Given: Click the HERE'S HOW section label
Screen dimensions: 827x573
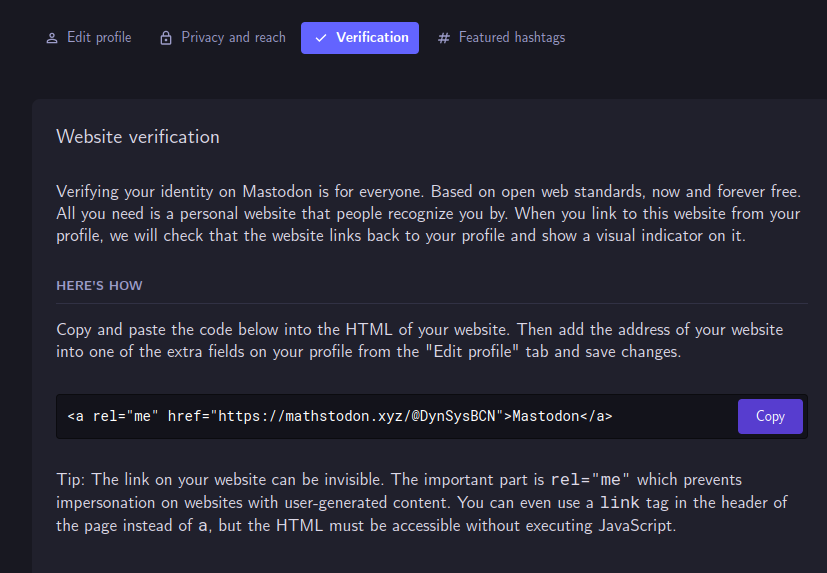Looking at the screenshot, I should tap(99, 285).
